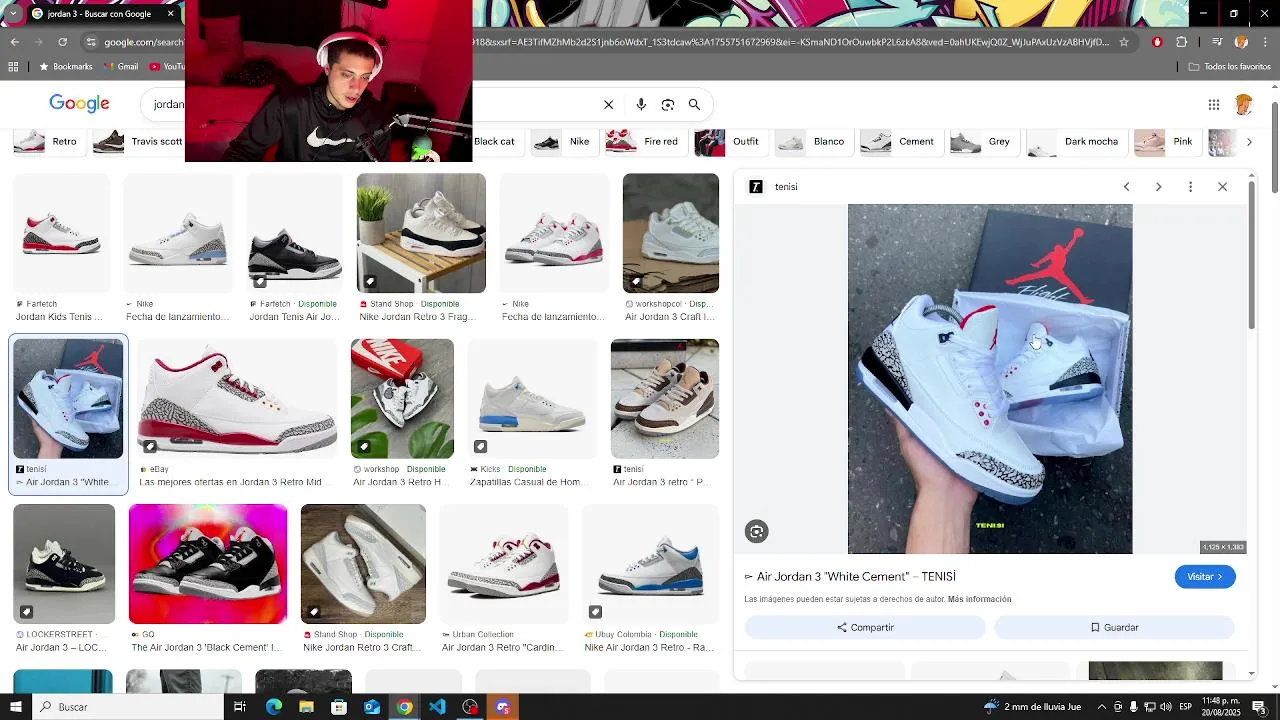The height and width of the screenshot is (720, 1280).
Task: Click the Chrome address bar URL
Action: tap(605, 42)
